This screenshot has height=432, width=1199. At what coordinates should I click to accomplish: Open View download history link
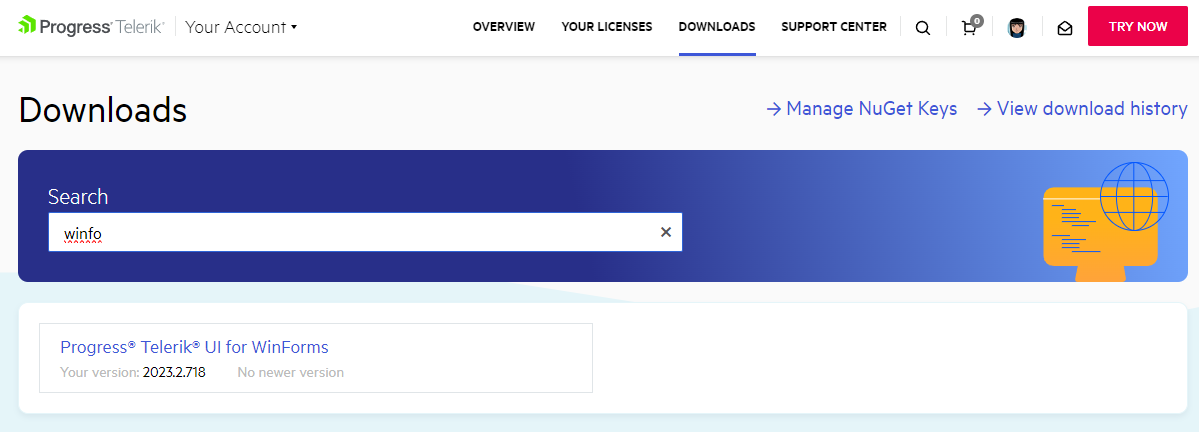tap(1082, 109)
